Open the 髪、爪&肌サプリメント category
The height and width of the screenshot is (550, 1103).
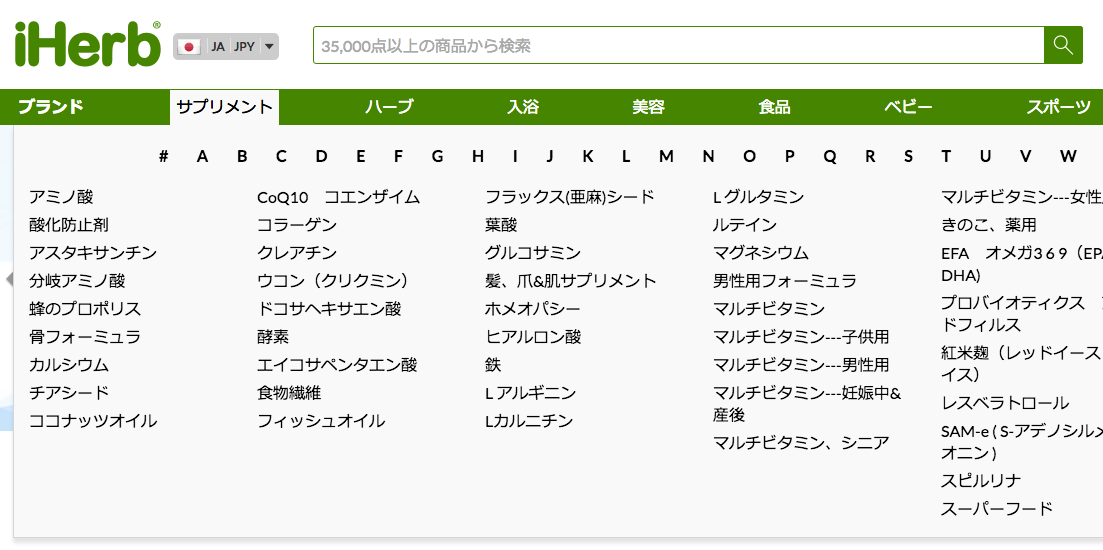pyautogui.click(x=570, y=281)
